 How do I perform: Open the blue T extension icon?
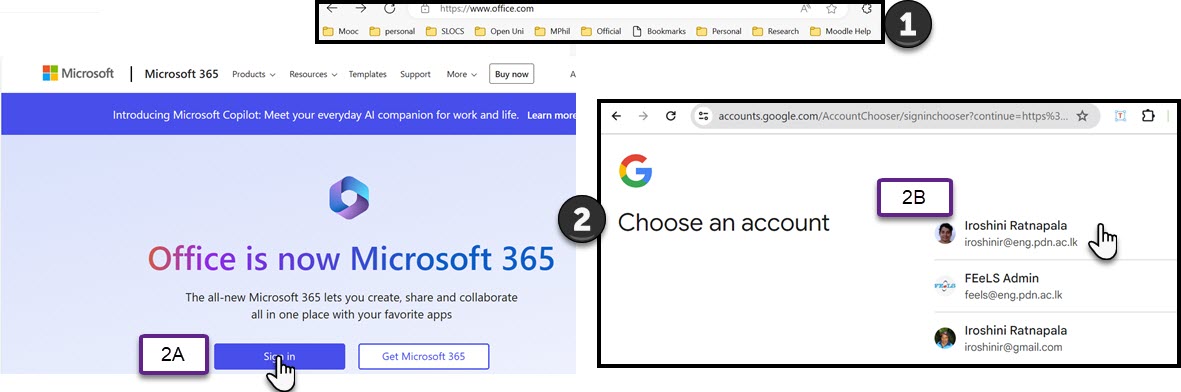coord(1120,116)
